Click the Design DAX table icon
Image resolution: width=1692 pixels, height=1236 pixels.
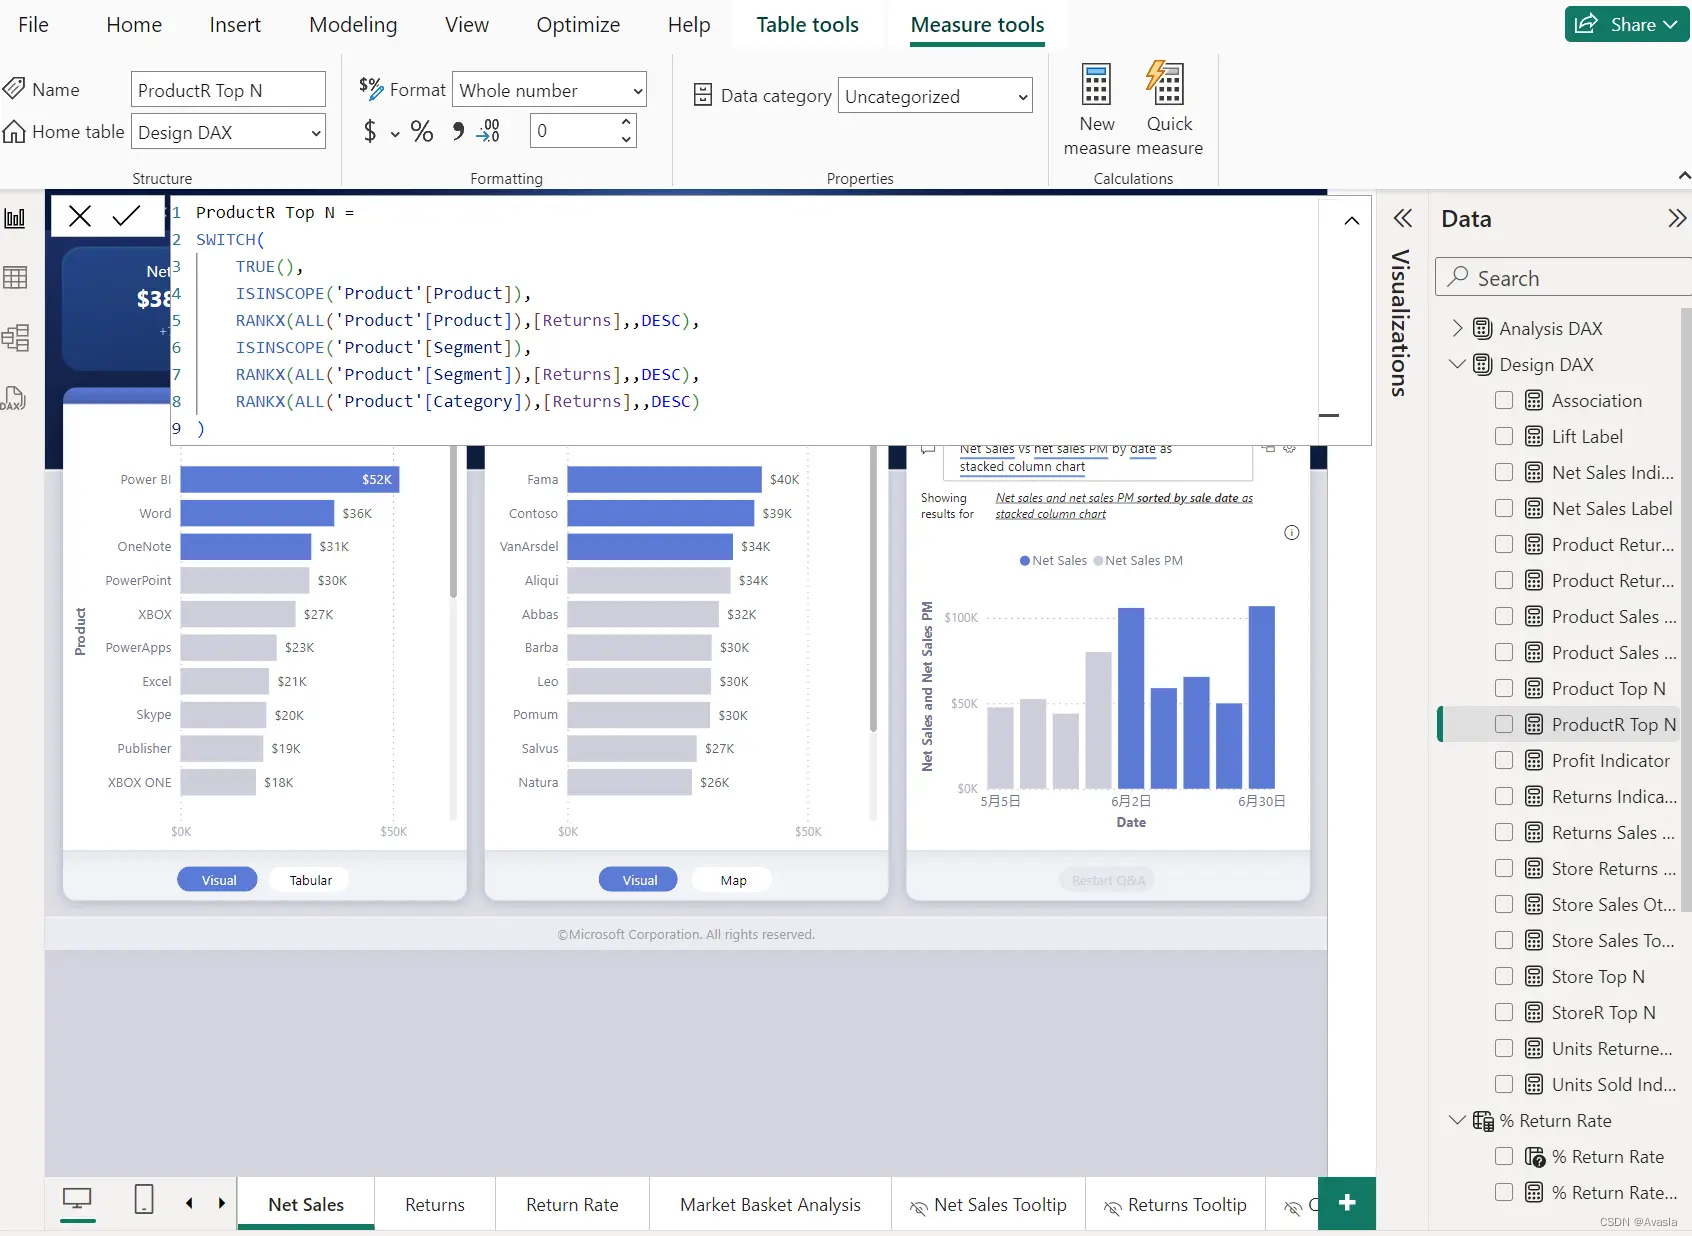[x=1482, y=365]
